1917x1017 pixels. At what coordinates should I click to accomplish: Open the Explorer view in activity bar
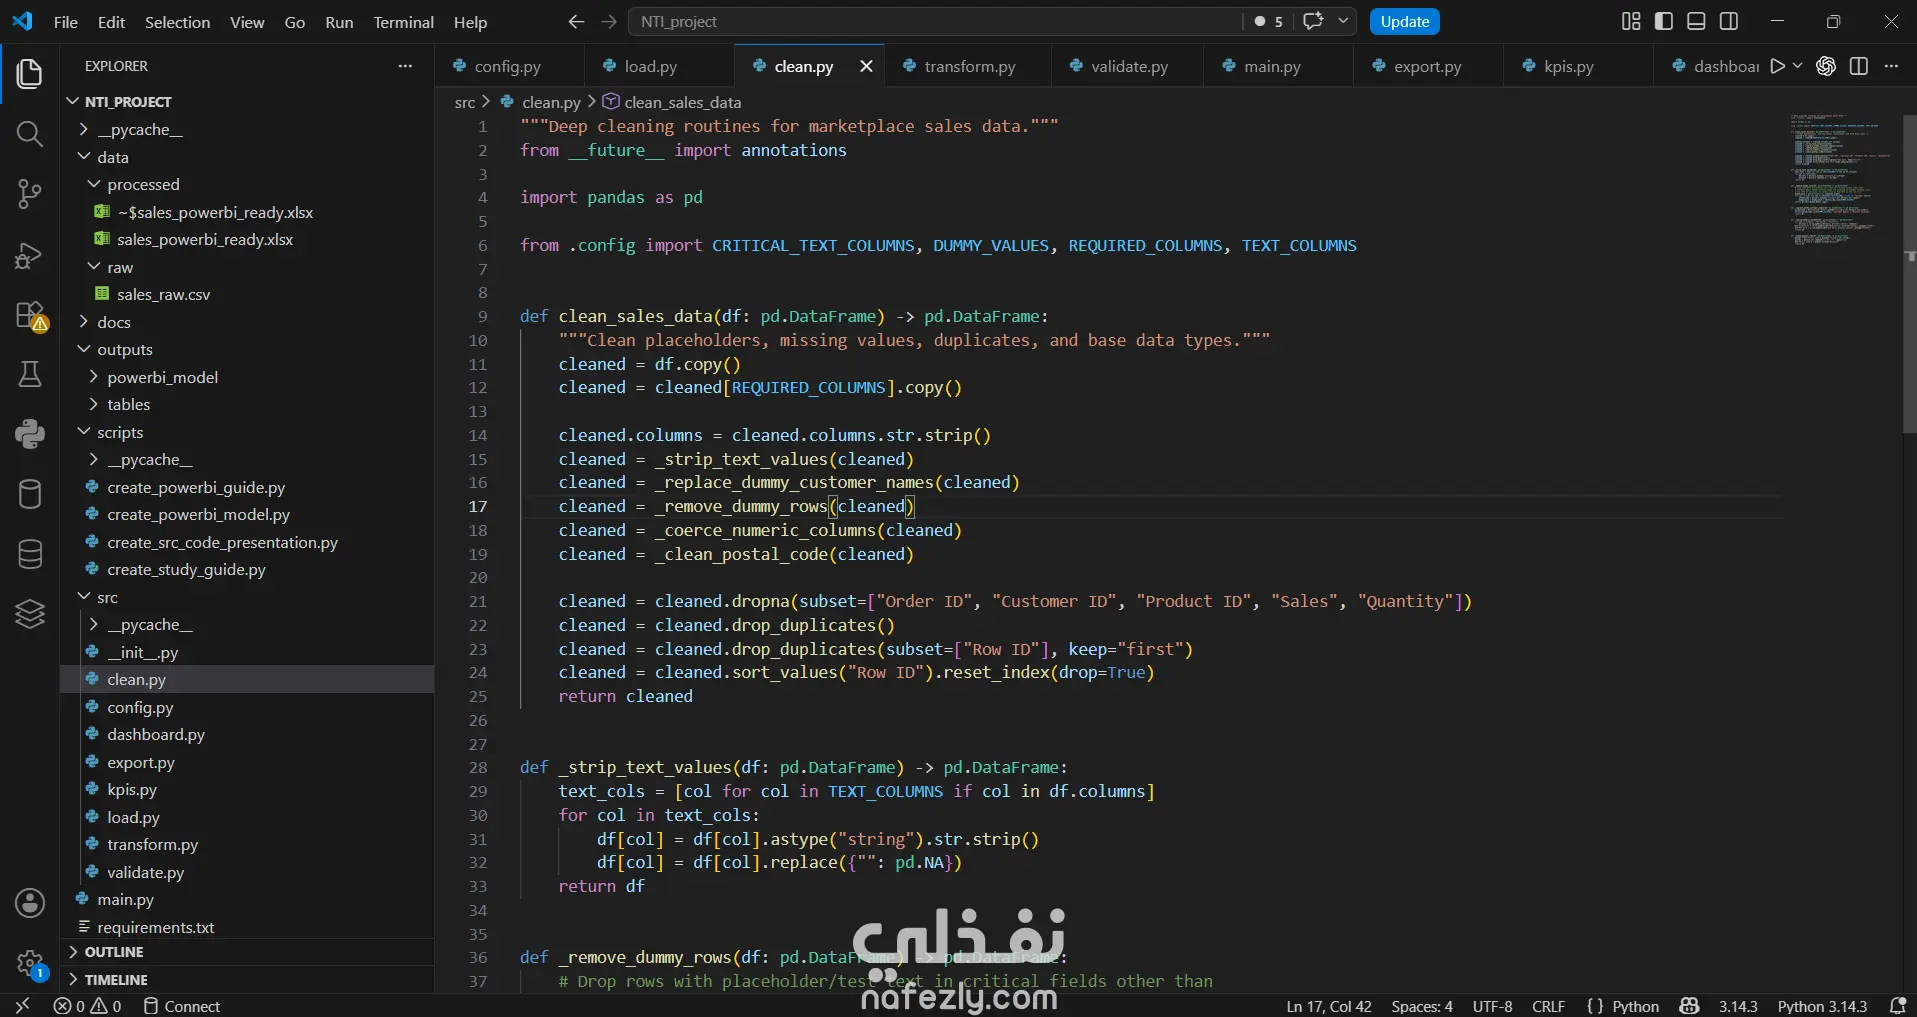[x=30, y=73]
